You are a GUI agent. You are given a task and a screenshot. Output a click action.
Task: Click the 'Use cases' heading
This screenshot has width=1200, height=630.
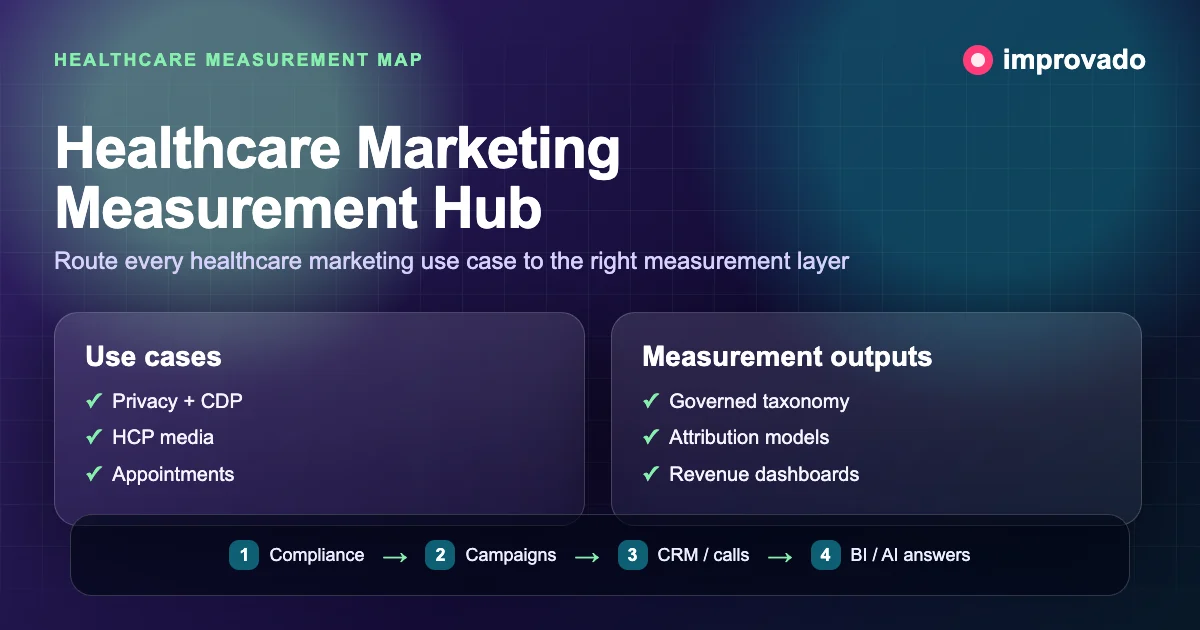[153, 357]
